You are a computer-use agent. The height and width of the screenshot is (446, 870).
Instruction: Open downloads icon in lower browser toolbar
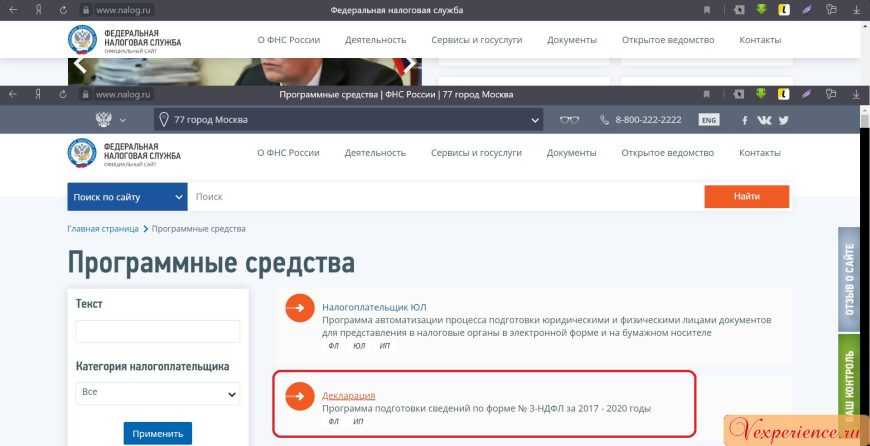(x=856, y=94)
